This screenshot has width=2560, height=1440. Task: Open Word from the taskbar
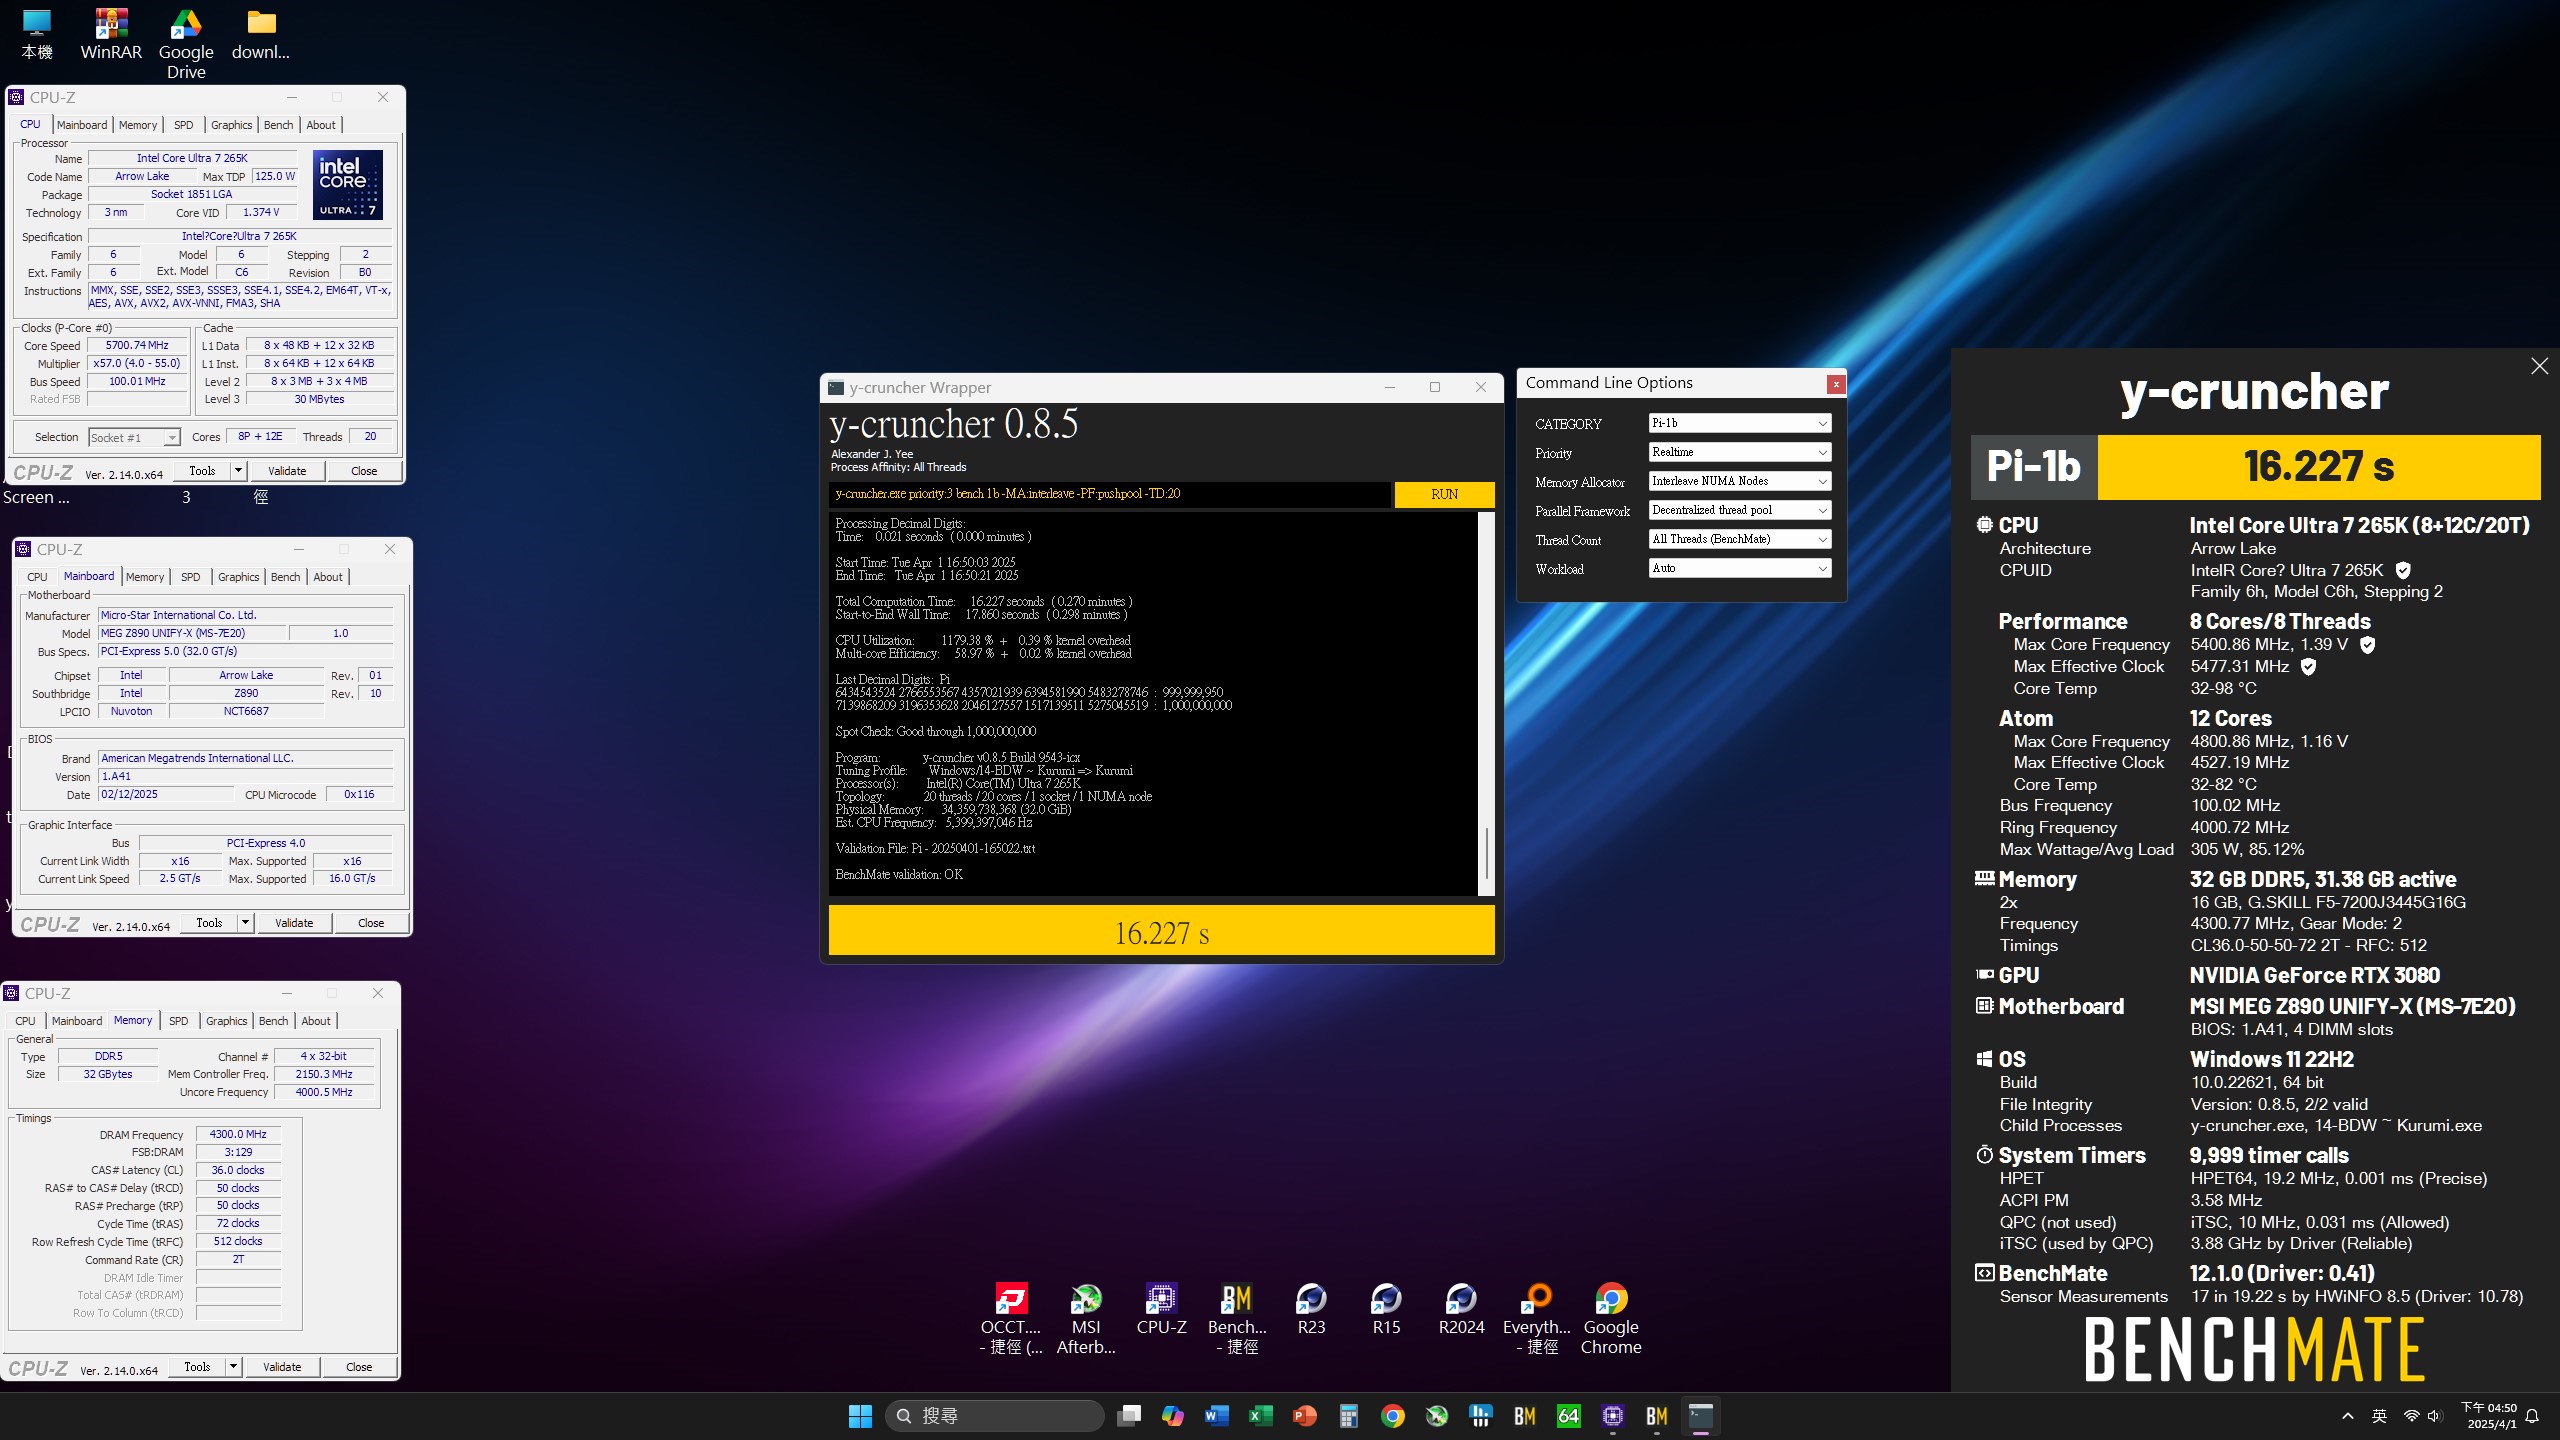[x=1217, y=1416]
